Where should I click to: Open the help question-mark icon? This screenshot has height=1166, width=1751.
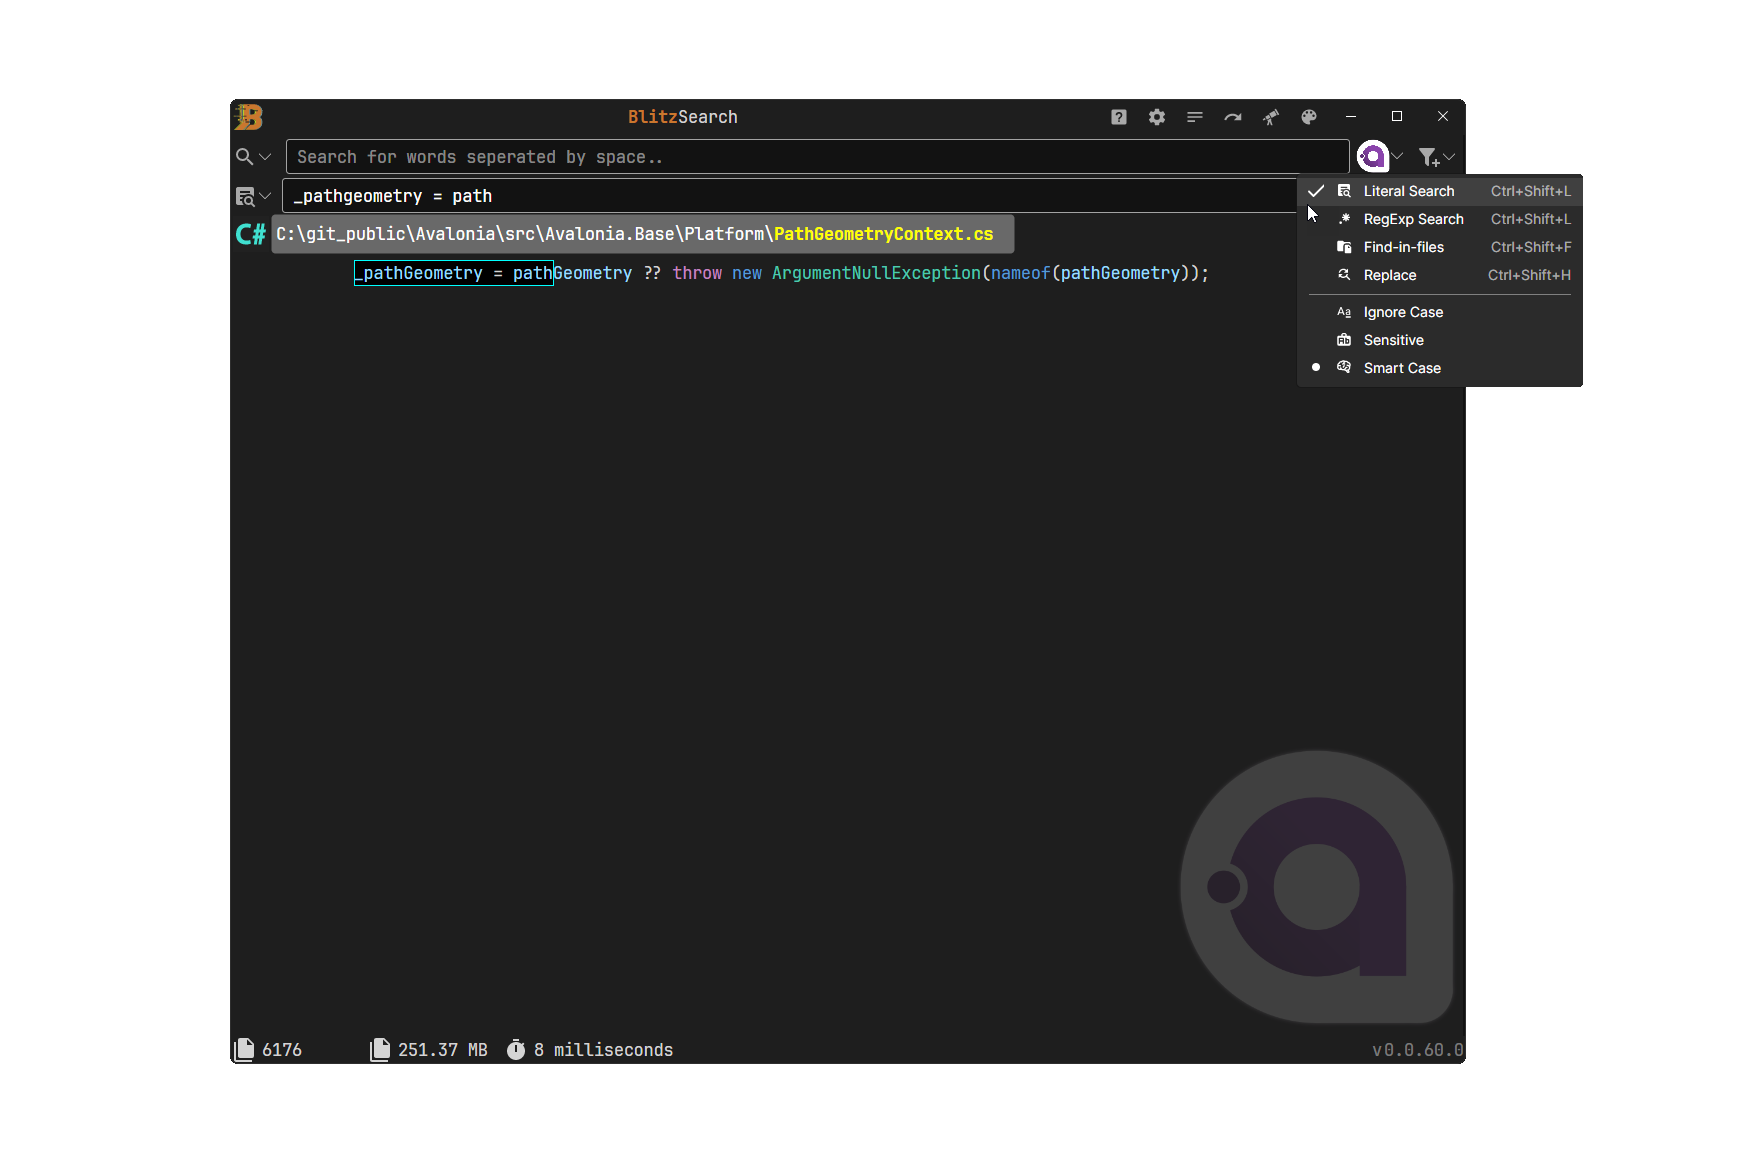[1119, 117]
